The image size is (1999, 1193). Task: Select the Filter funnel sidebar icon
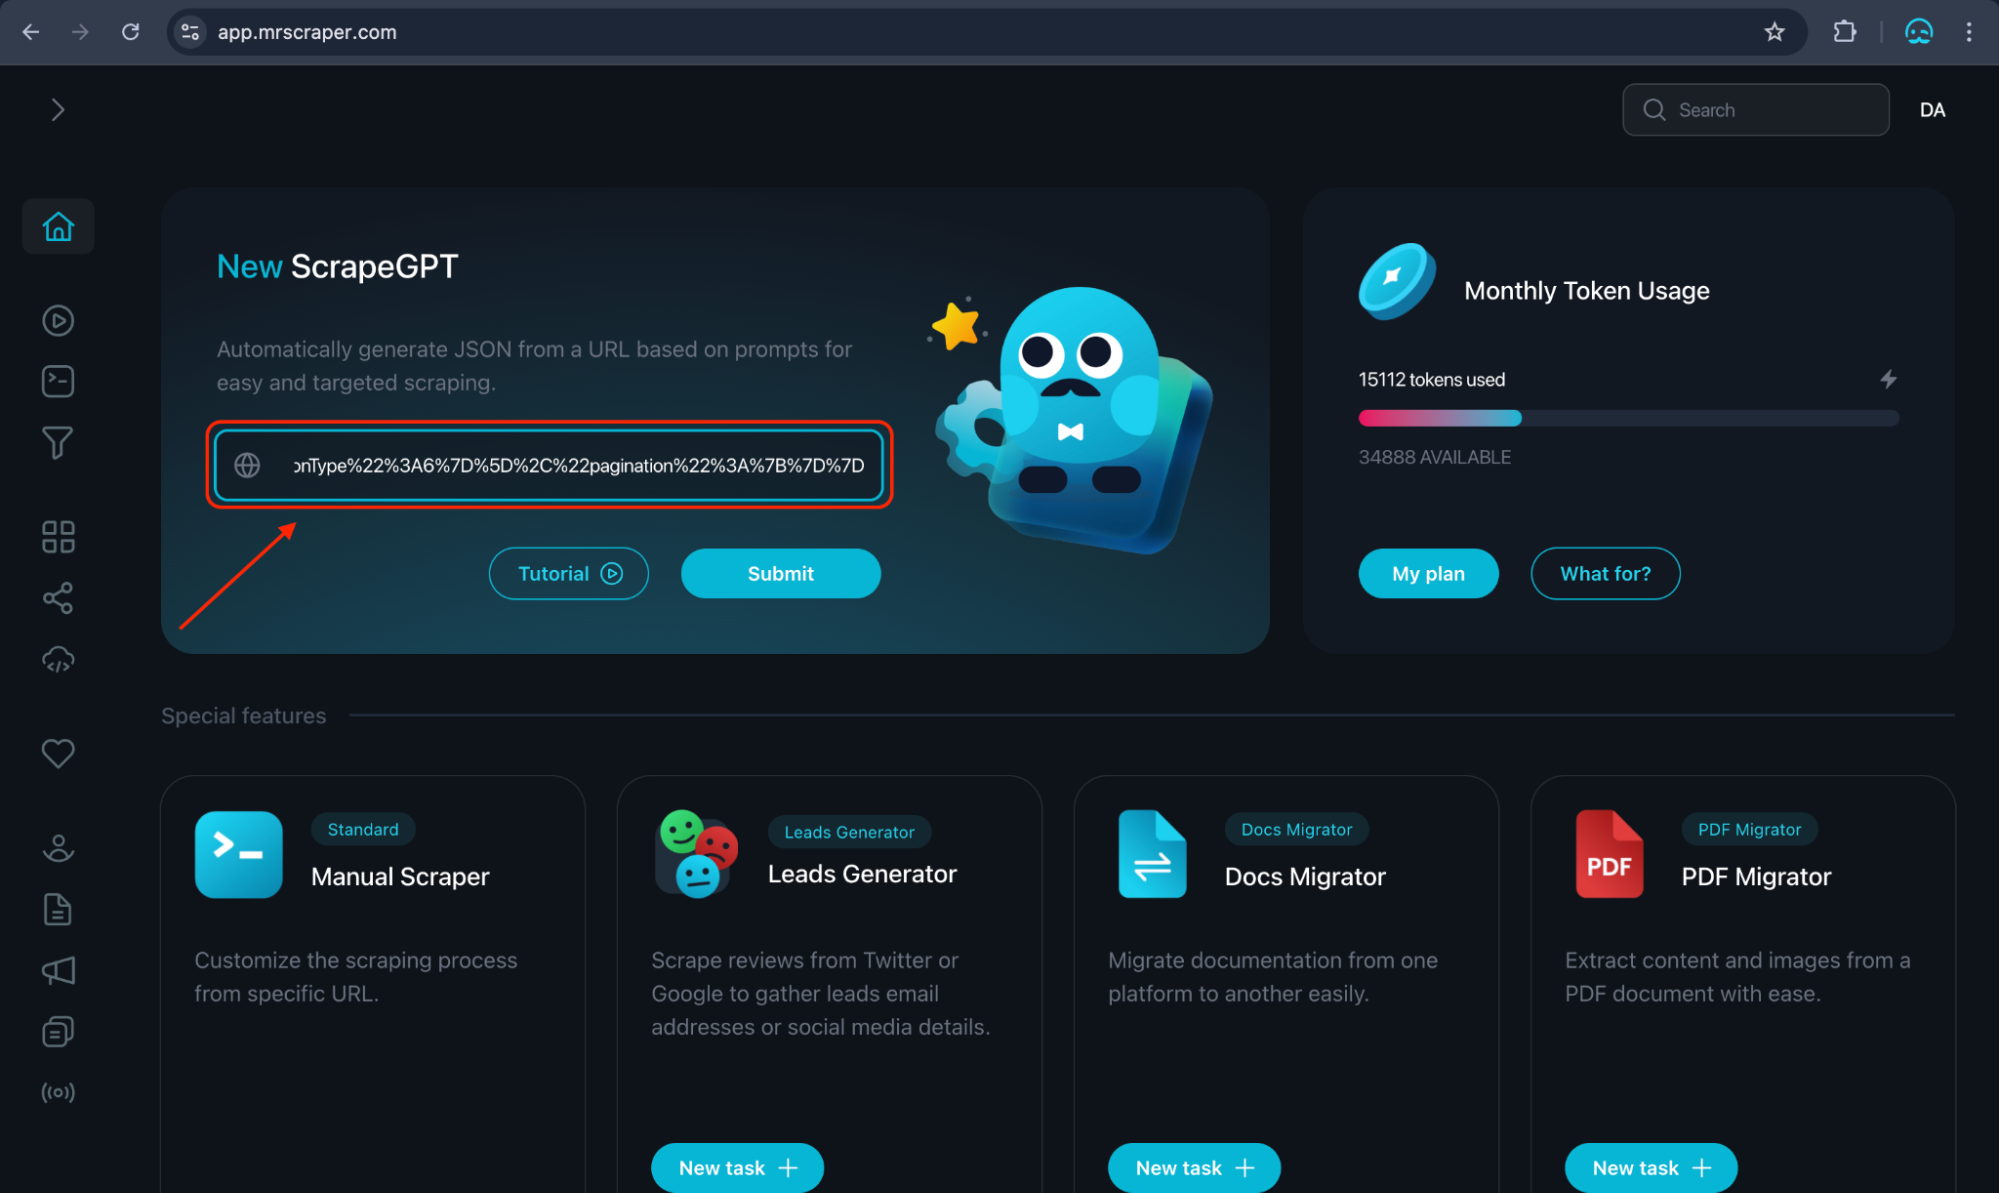click(x=57, y=443)
